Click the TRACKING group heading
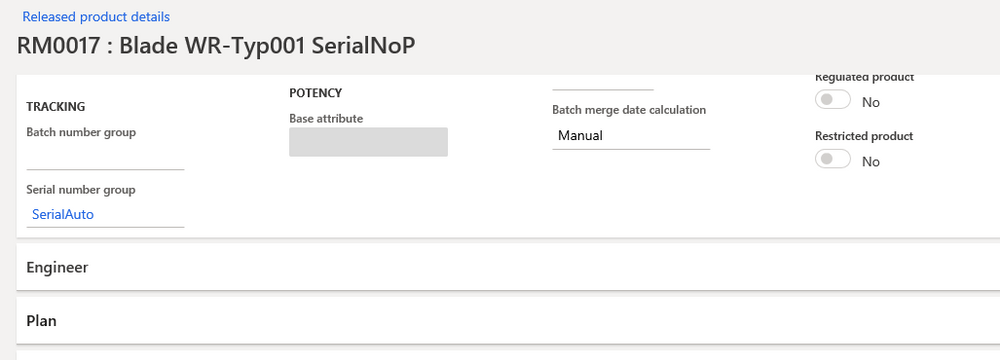Viewport: 1000px width, 360px height. pyautogui.click(x=55, y=107)
